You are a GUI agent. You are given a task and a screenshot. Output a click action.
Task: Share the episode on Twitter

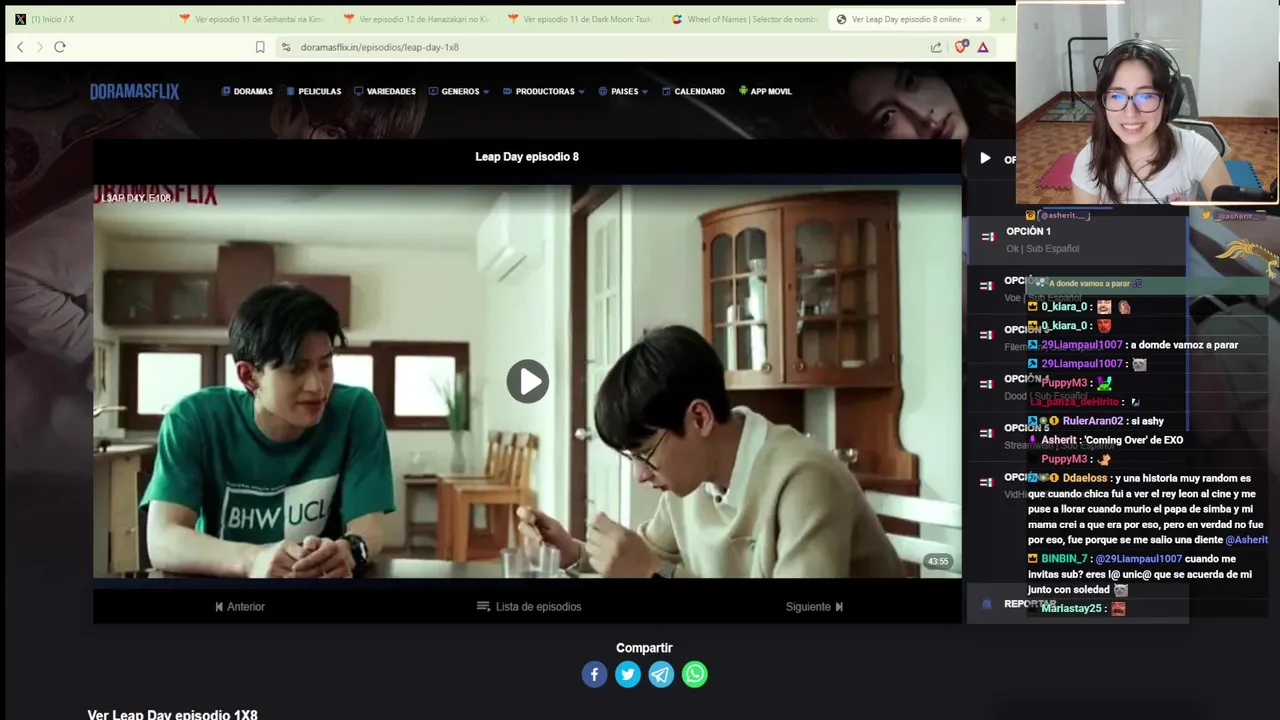[x=628, y=674]
